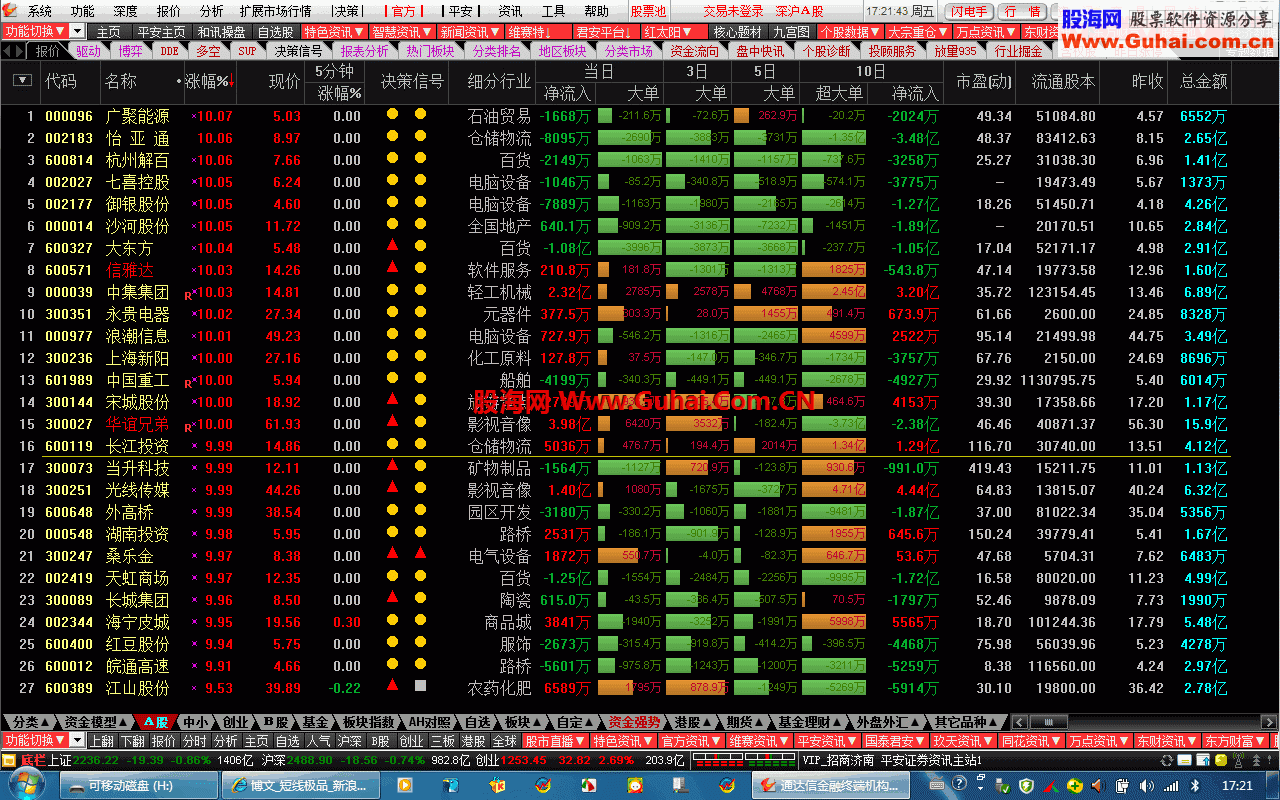Click first yellow circle signal in 广聚能源 row

[392, 114]
